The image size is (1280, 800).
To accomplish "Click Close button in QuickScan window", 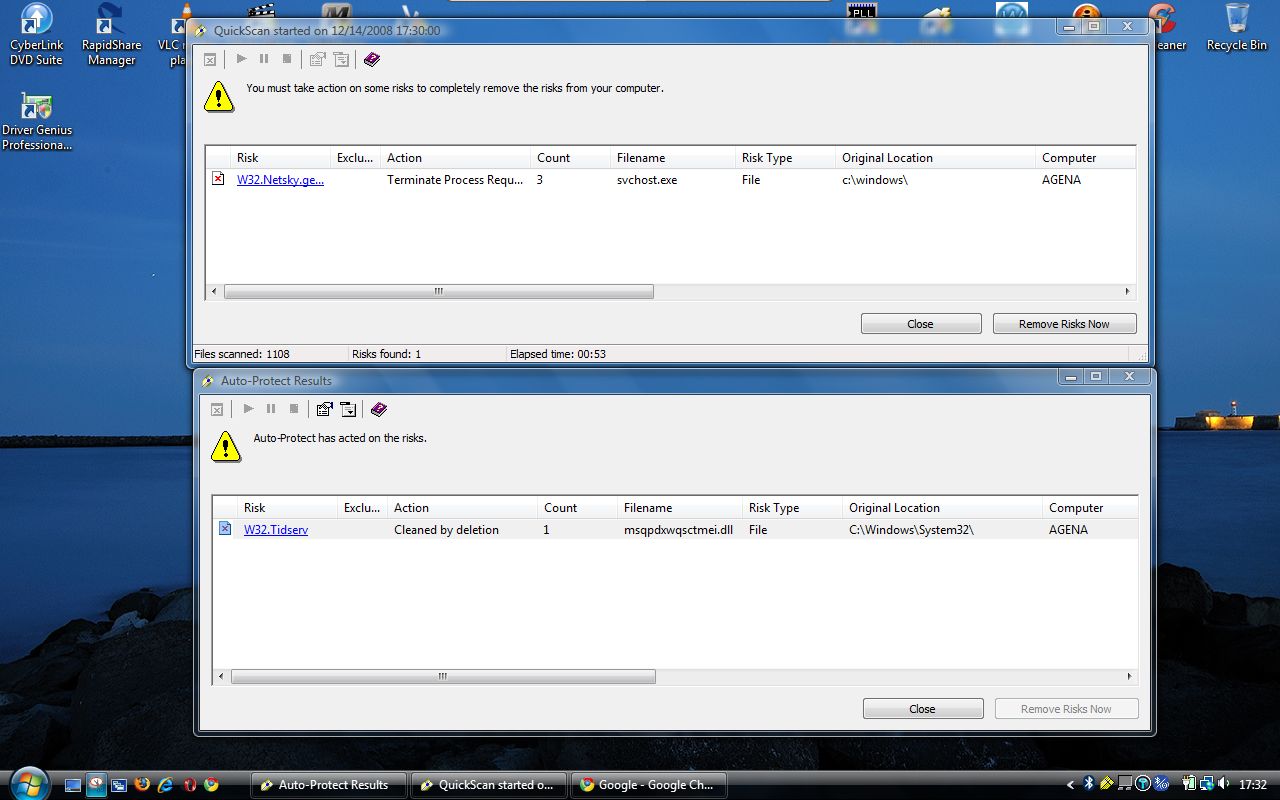I will pyautogui.click(x=920, y=324).
